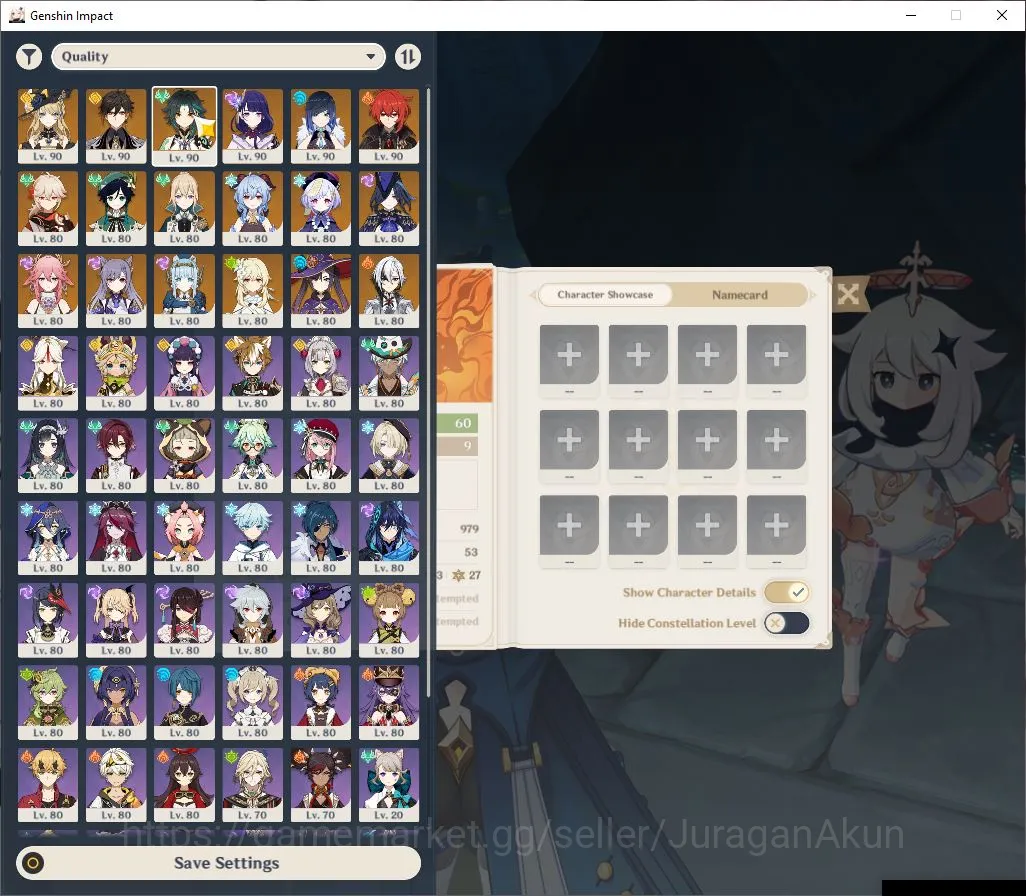1026x896 pixels.
Task: Select Mona's character portrait
Action: pos(321,291)
